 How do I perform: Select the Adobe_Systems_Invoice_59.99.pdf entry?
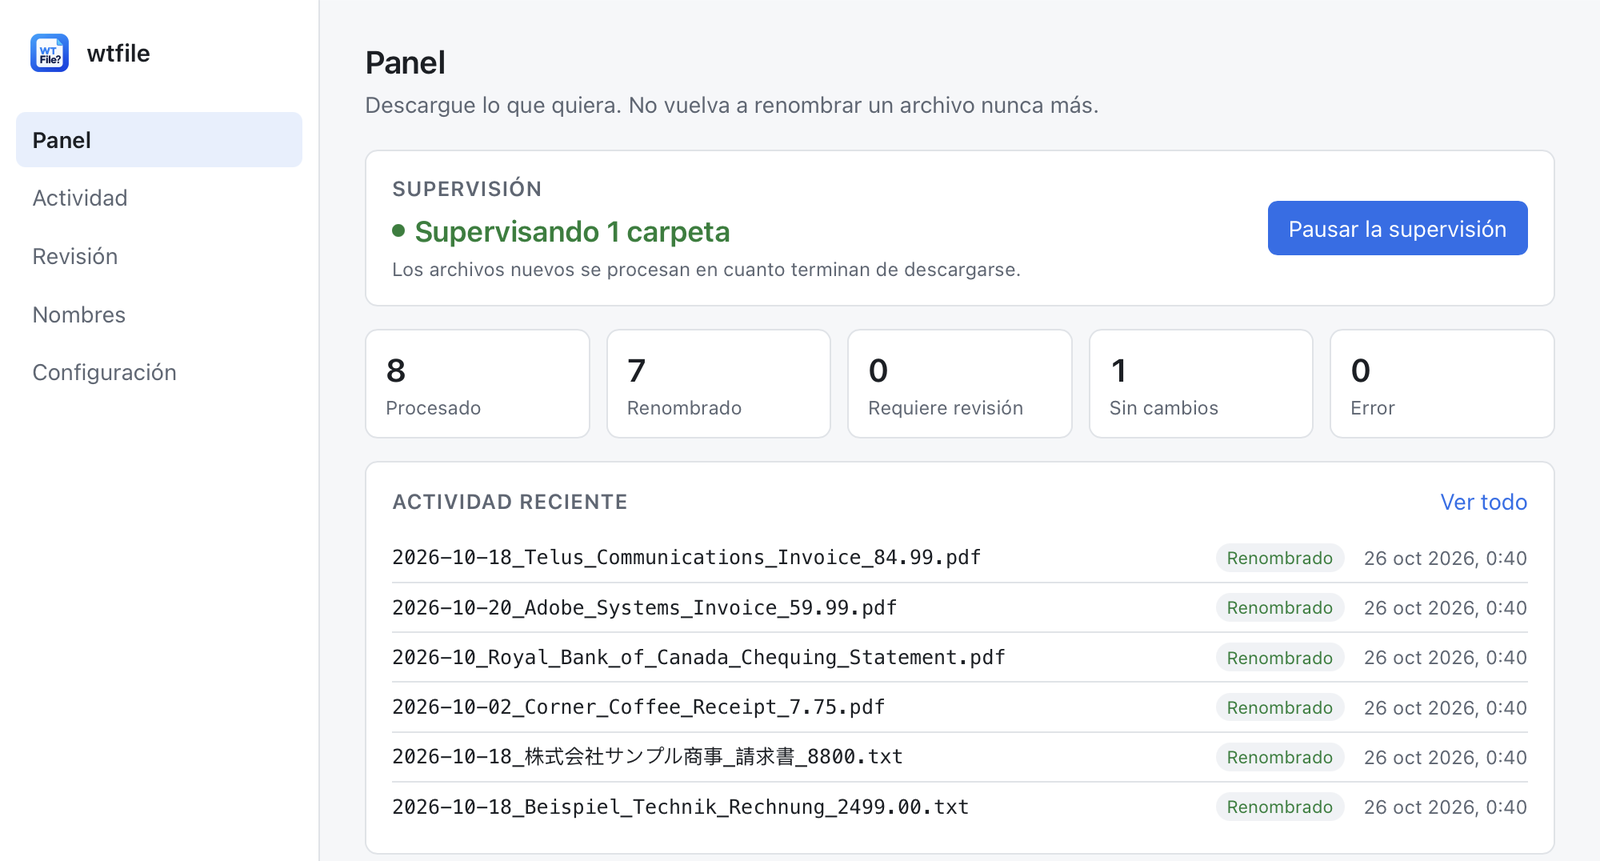tap(644, 607)
